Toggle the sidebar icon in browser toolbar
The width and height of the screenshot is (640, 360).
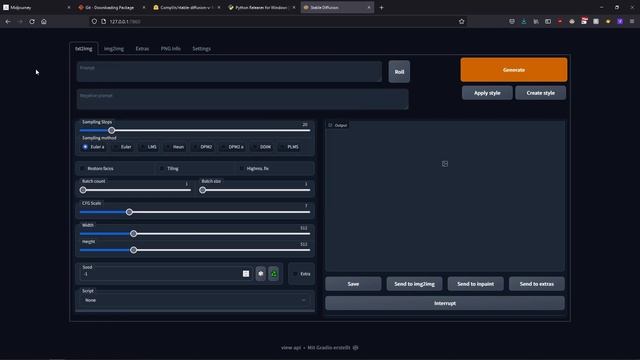tap(548, 21)
